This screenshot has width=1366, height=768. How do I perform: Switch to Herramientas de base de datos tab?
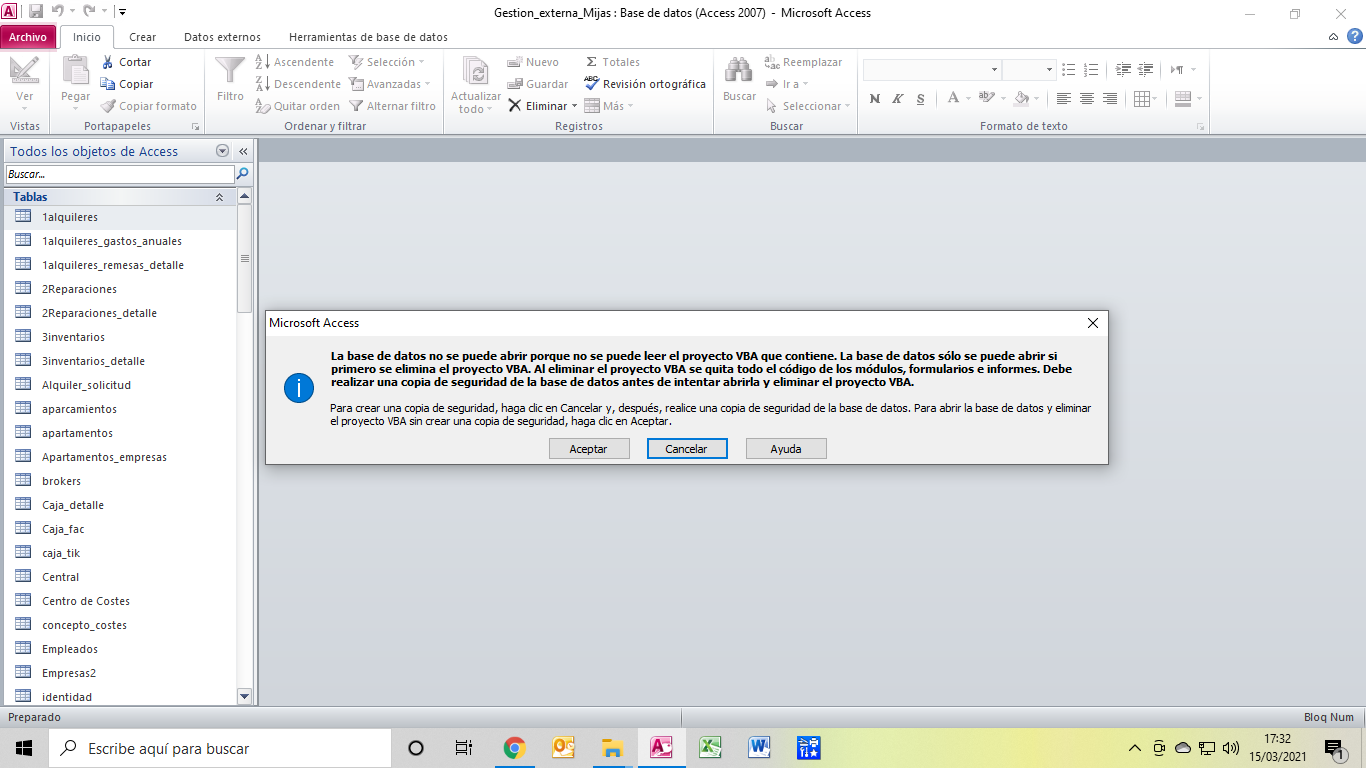[x=368, y=37]
